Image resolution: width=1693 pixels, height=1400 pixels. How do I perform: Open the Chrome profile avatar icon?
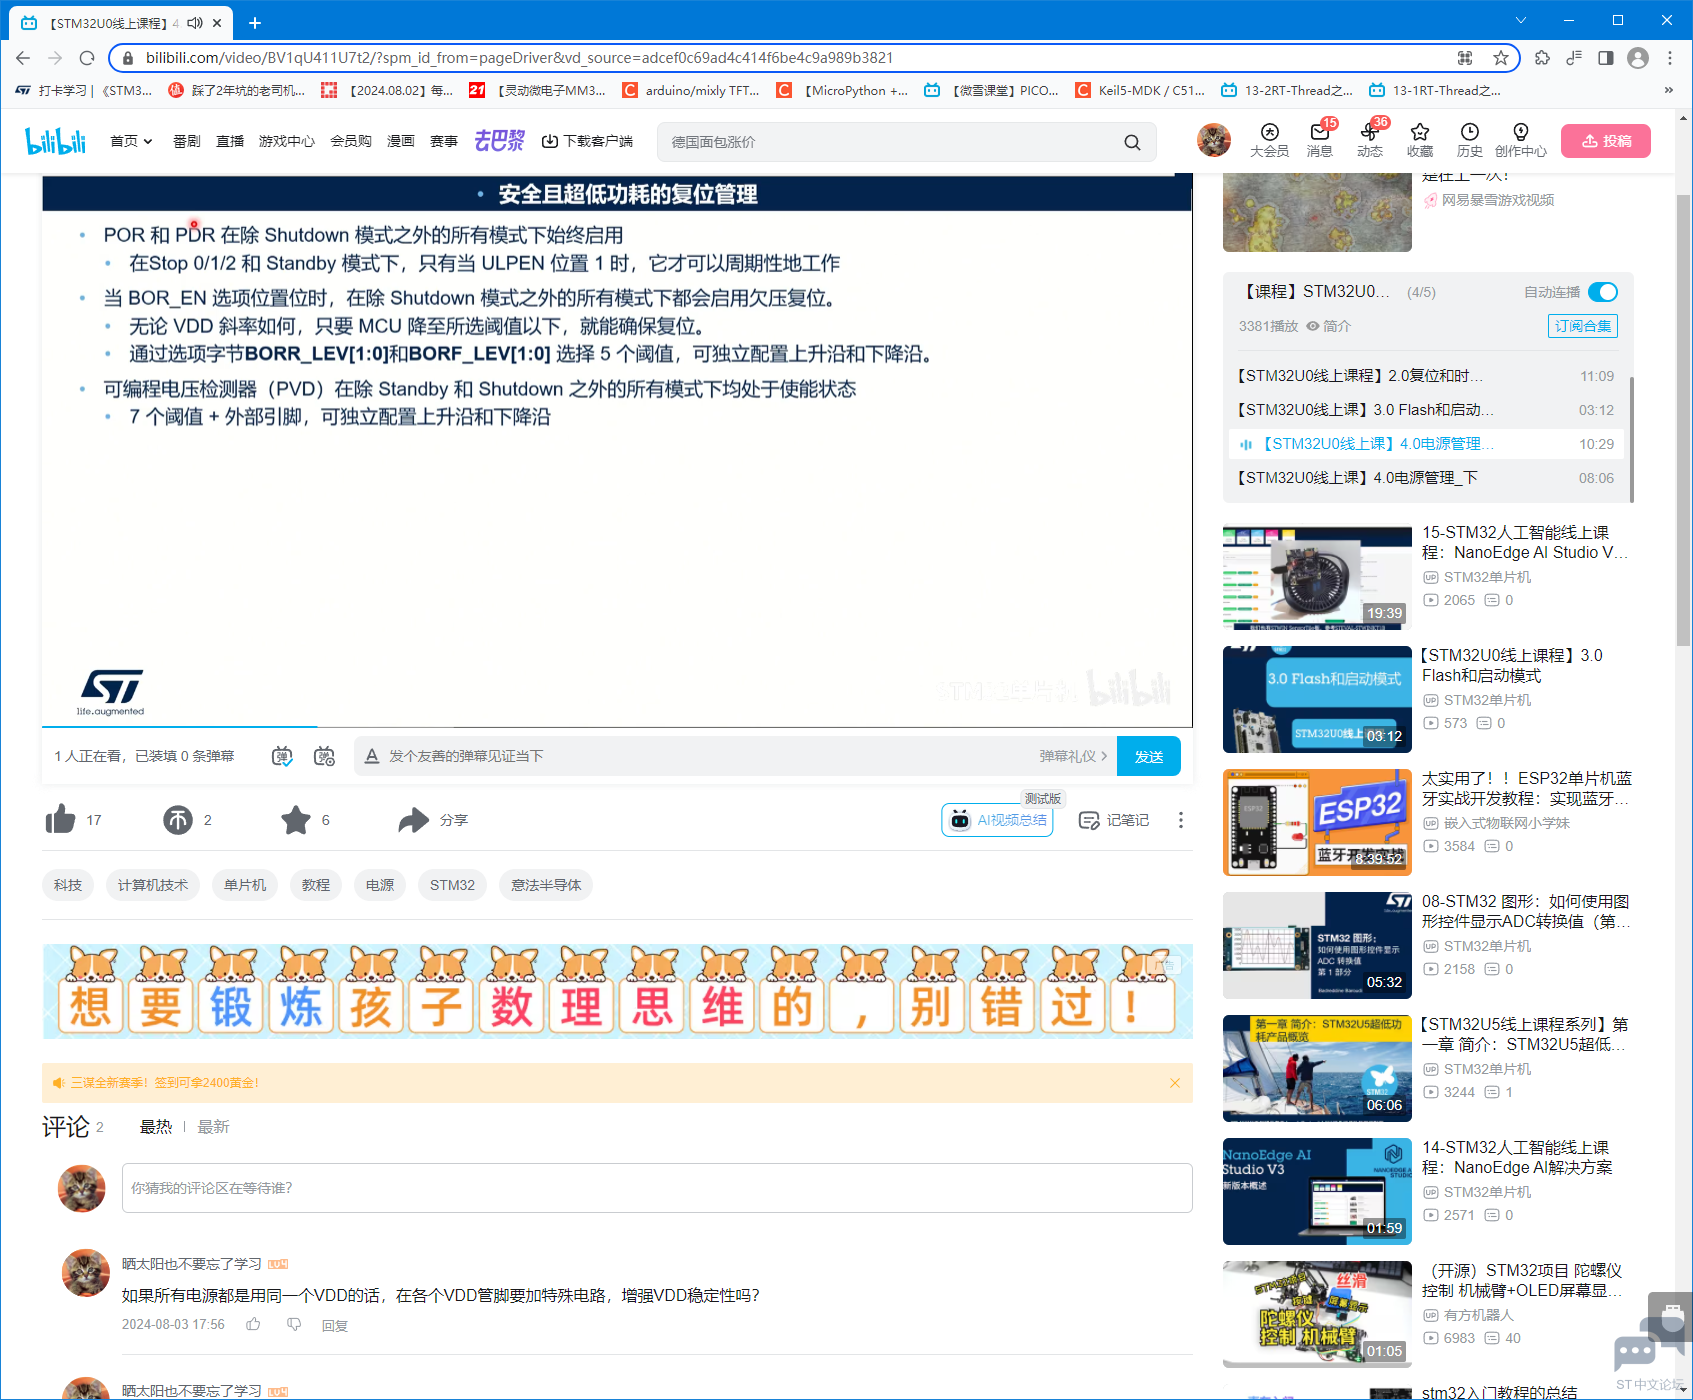1638,58
